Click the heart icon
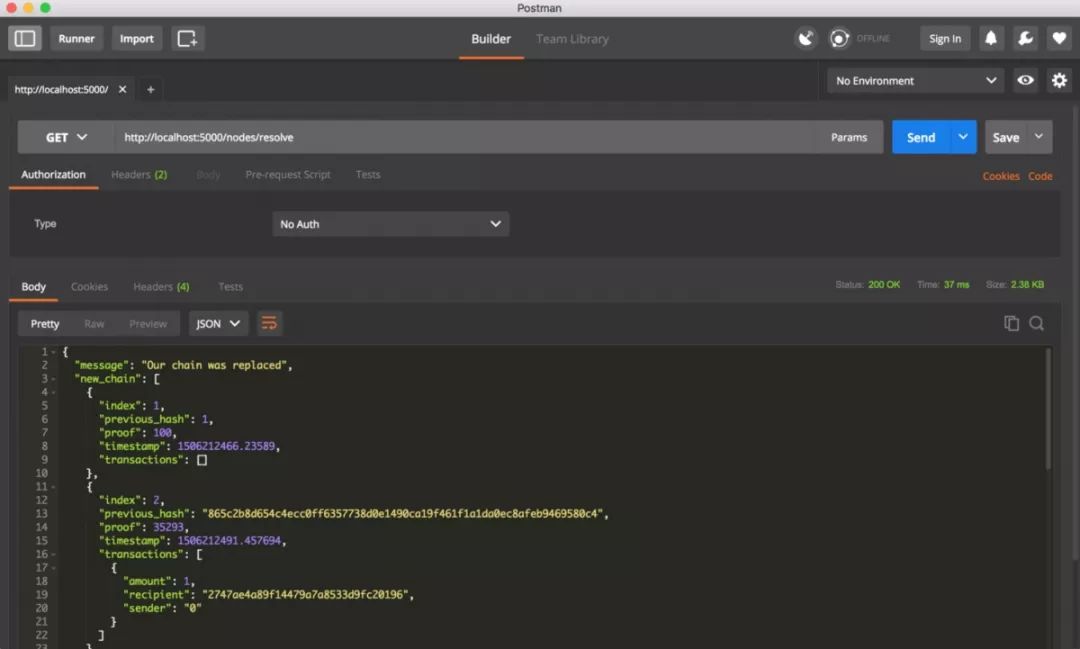The width and height of the screenshot is (1080, 649). coord(1059,39)
